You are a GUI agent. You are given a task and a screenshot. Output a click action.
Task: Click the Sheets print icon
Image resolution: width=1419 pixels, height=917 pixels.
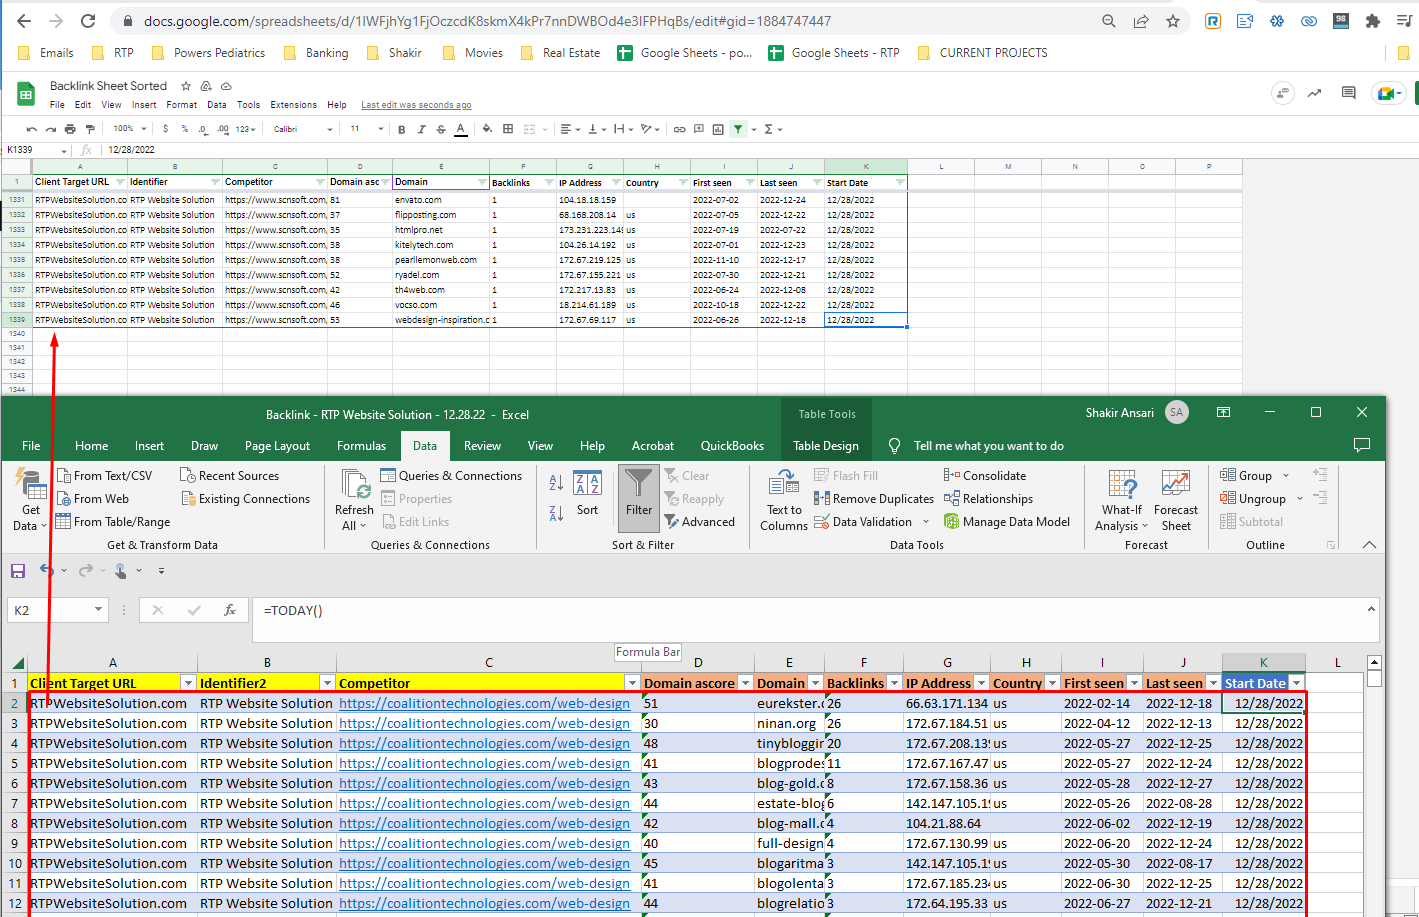[x=70, y=129]
